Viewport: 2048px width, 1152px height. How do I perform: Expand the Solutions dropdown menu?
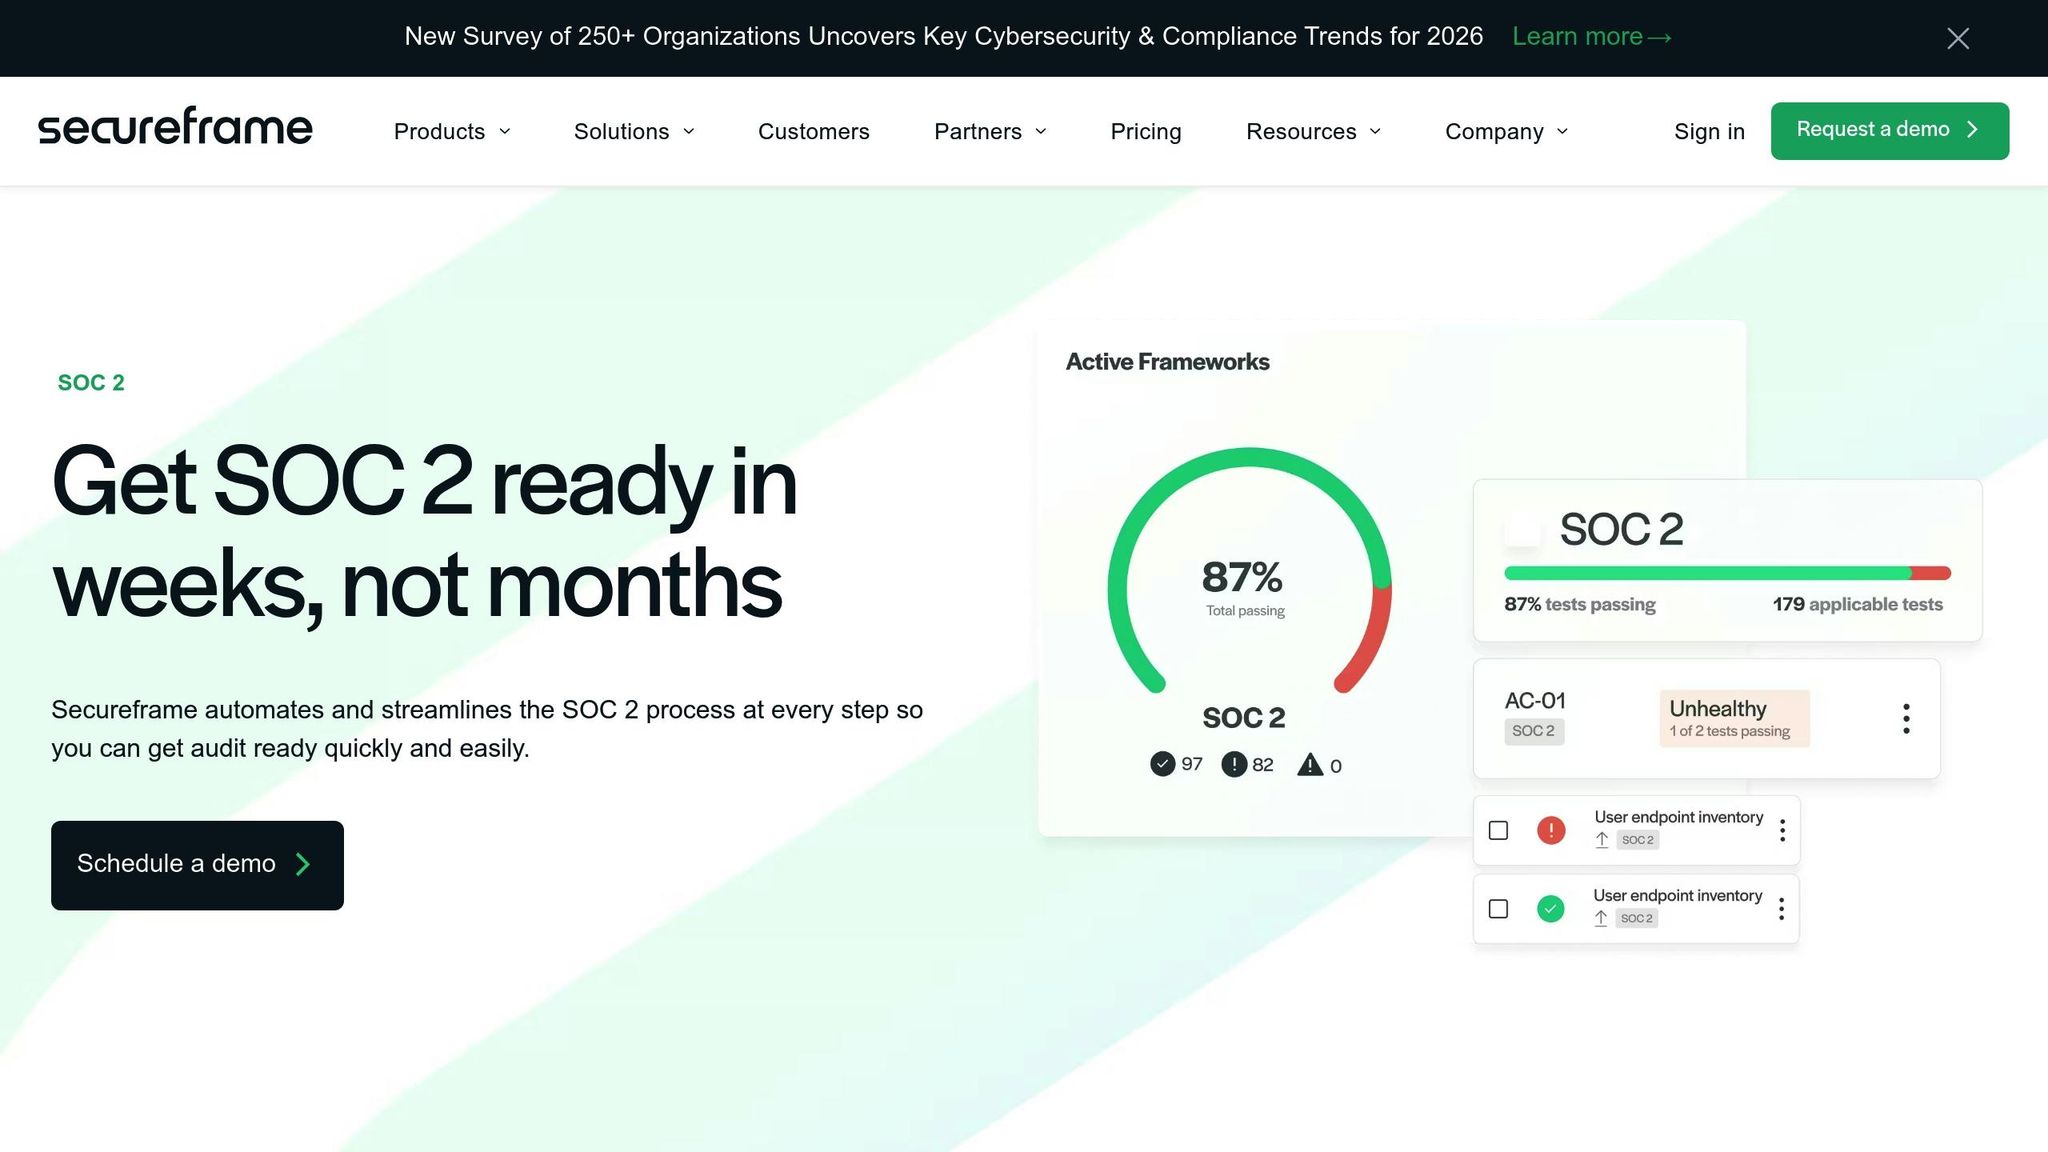point(633,131)
